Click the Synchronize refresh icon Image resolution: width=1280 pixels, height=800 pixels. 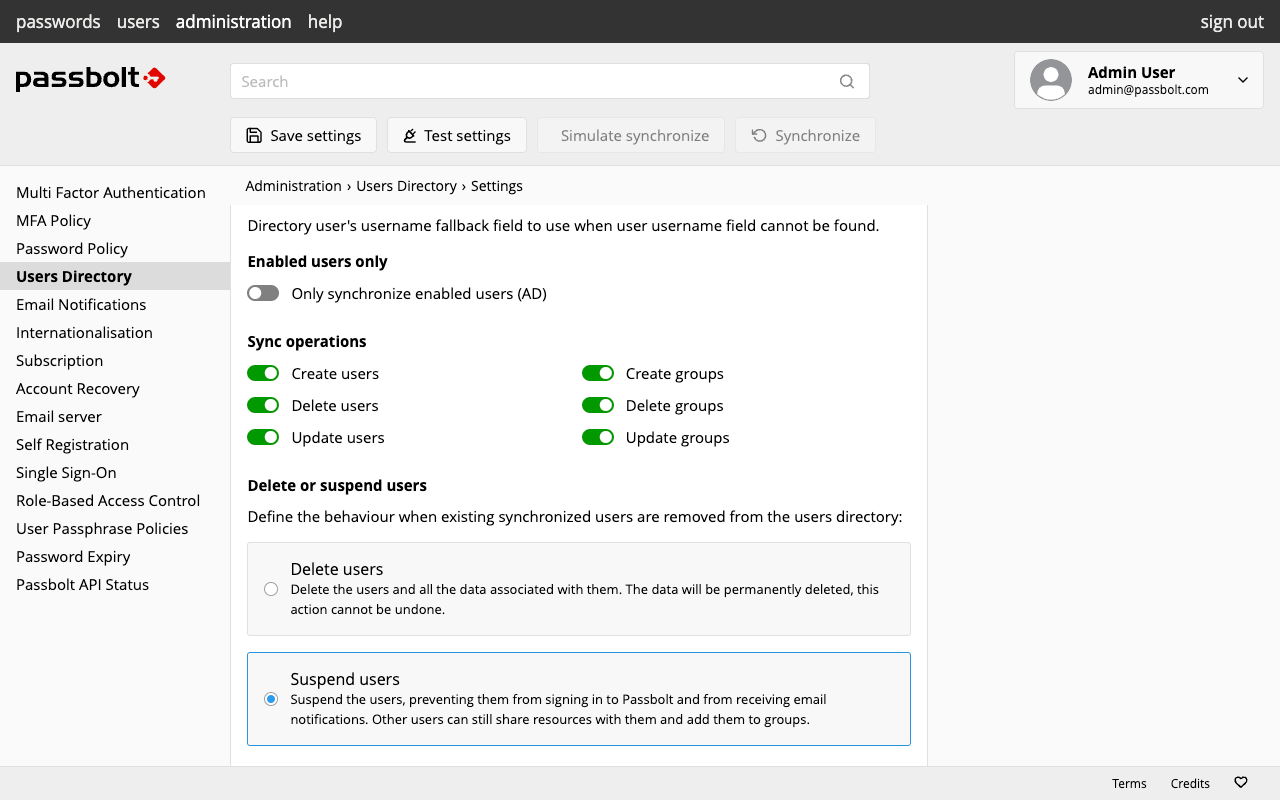point(759,136)
